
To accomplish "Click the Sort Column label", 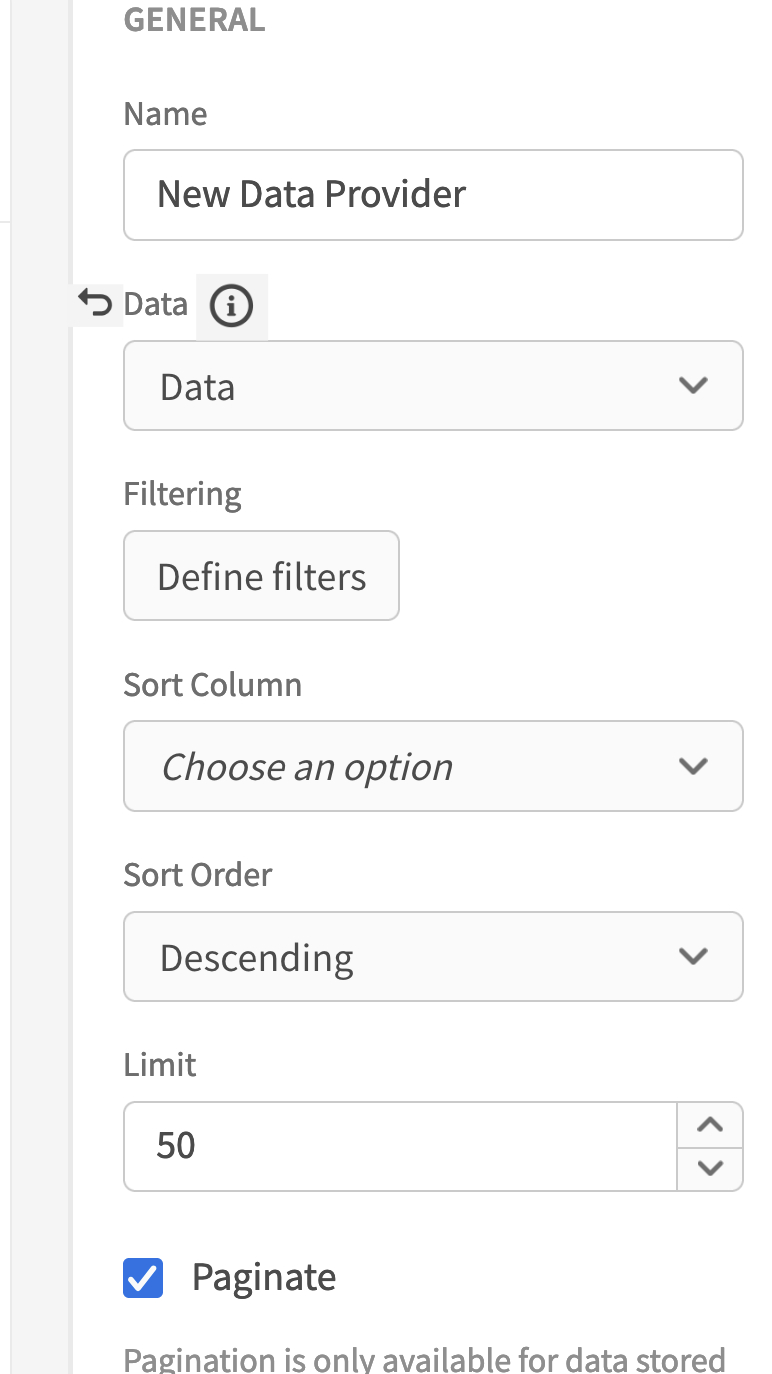I will pos(212,685).
